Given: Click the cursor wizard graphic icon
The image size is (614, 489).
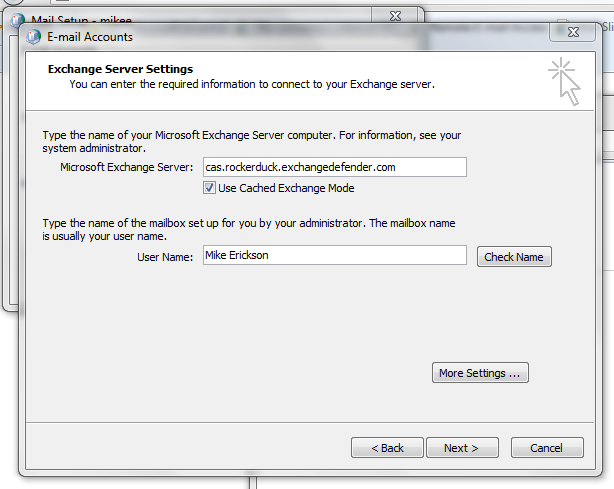Looking at the screenshot, I should pyautogui.click(x=564, y=81).
